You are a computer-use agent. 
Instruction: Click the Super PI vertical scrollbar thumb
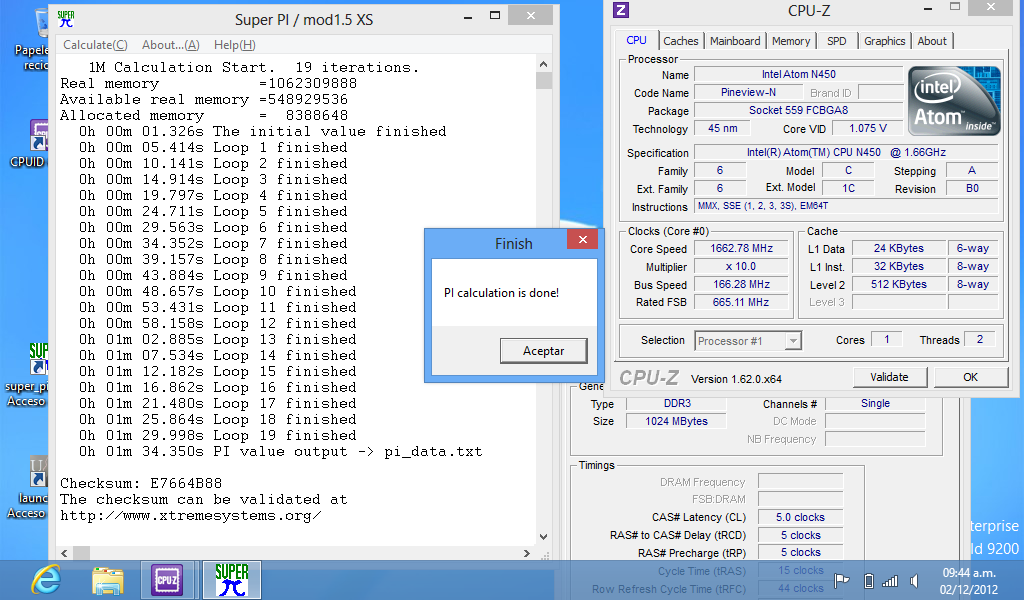pyautogui.click(x=543, y=80)
